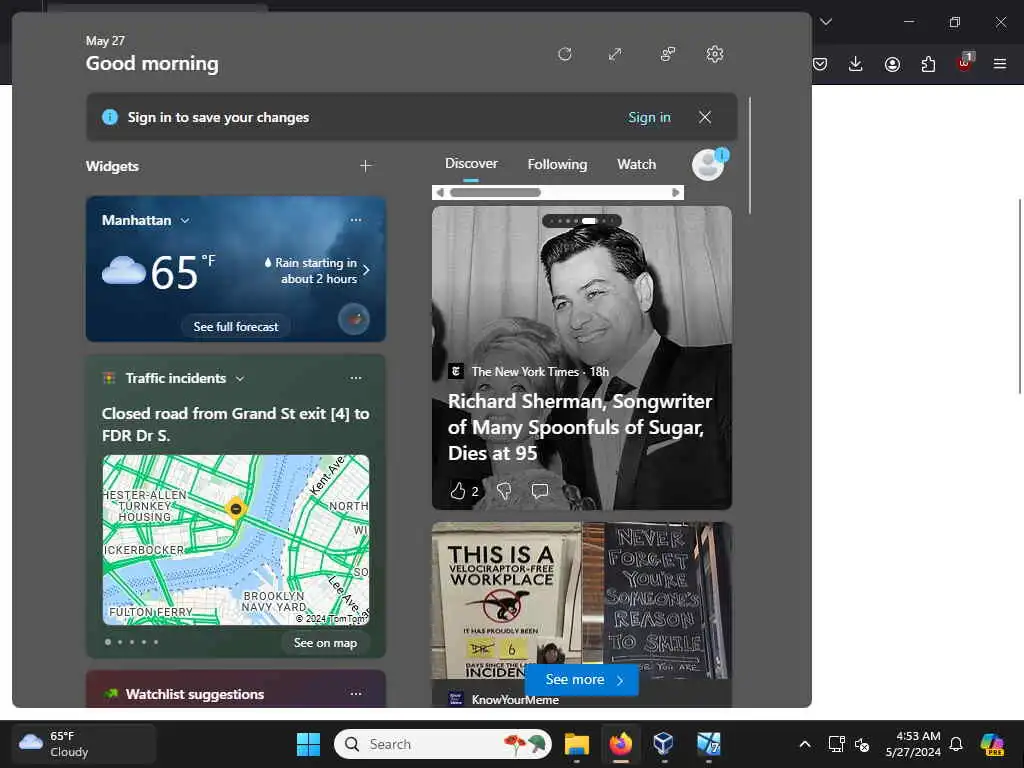This screenshot has height=768, width=1024.
Task: Click the Sign in link
Action: 649,118
